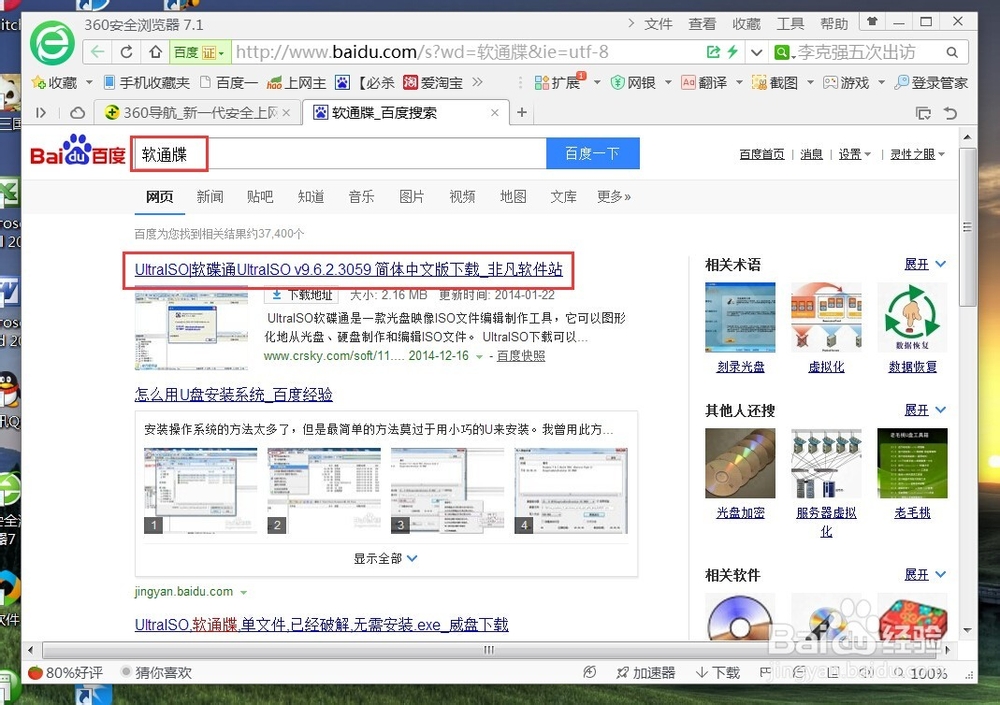Expand the 截图 dropdown arrow

[810, 82]
